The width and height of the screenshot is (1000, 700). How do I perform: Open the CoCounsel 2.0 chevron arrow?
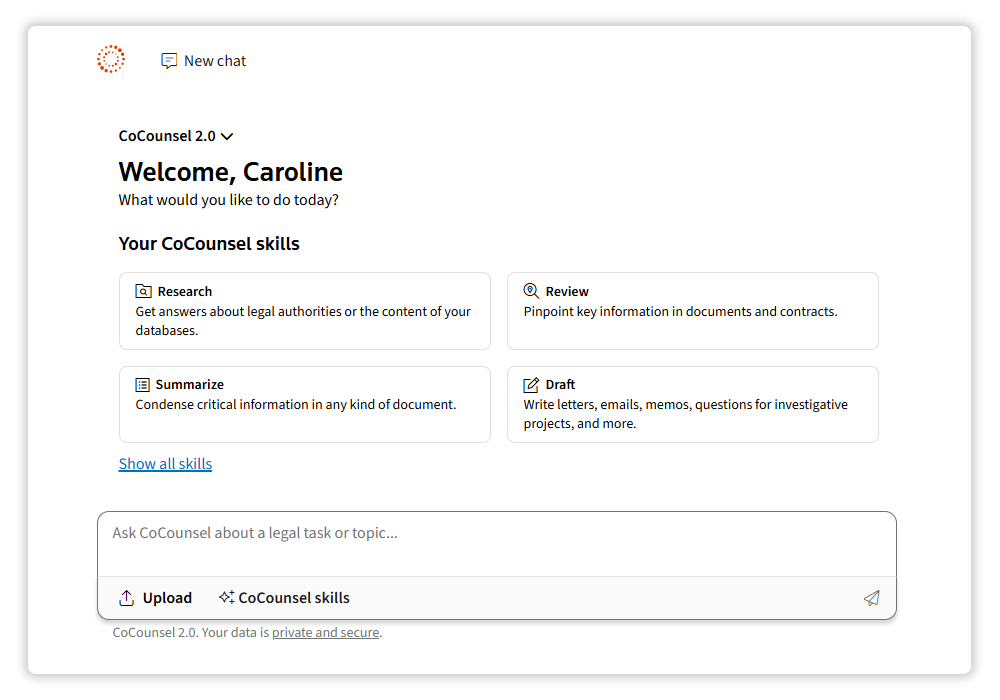pos(227,137)
